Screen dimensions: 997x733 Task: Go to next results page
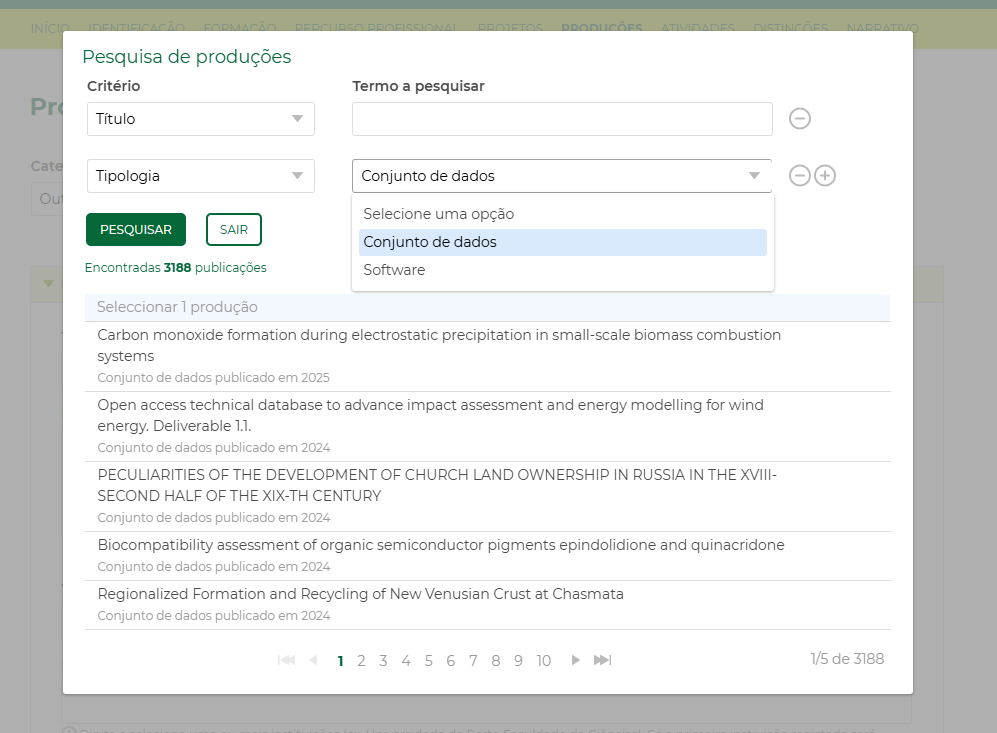(x=575, y=660)
